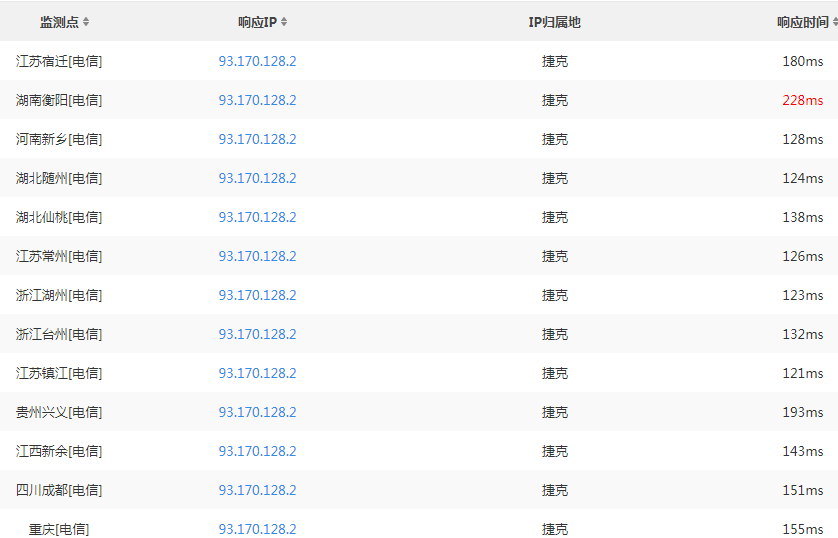Click 捷克 location in 湖南衡阳 row
The width and height of the screenshot is (838, 538).
(x=555, y=100)
